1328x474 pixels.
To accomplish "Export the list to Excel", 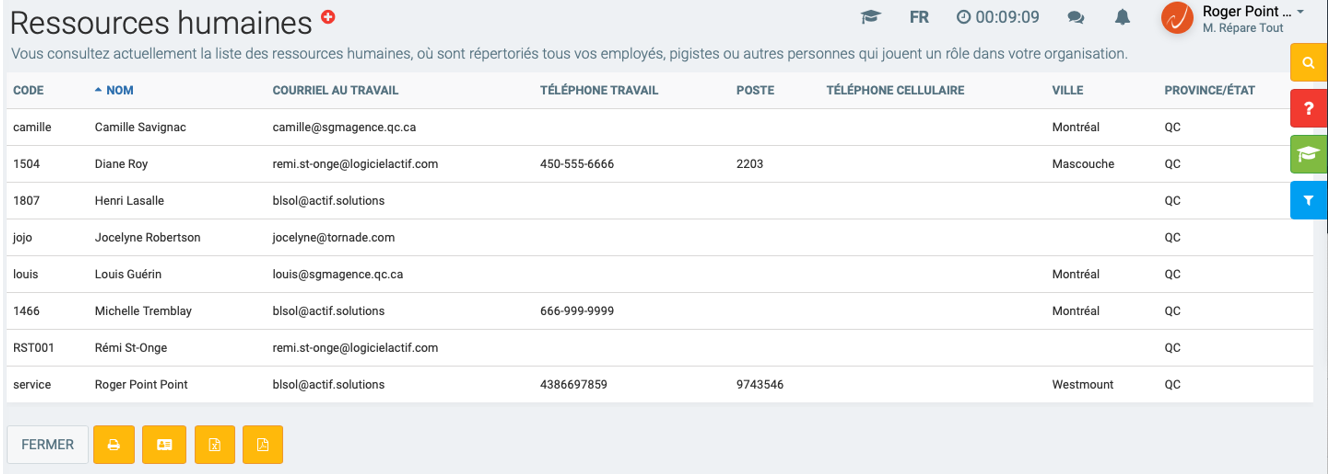I will pyautogui.click(x=214, y=445).
